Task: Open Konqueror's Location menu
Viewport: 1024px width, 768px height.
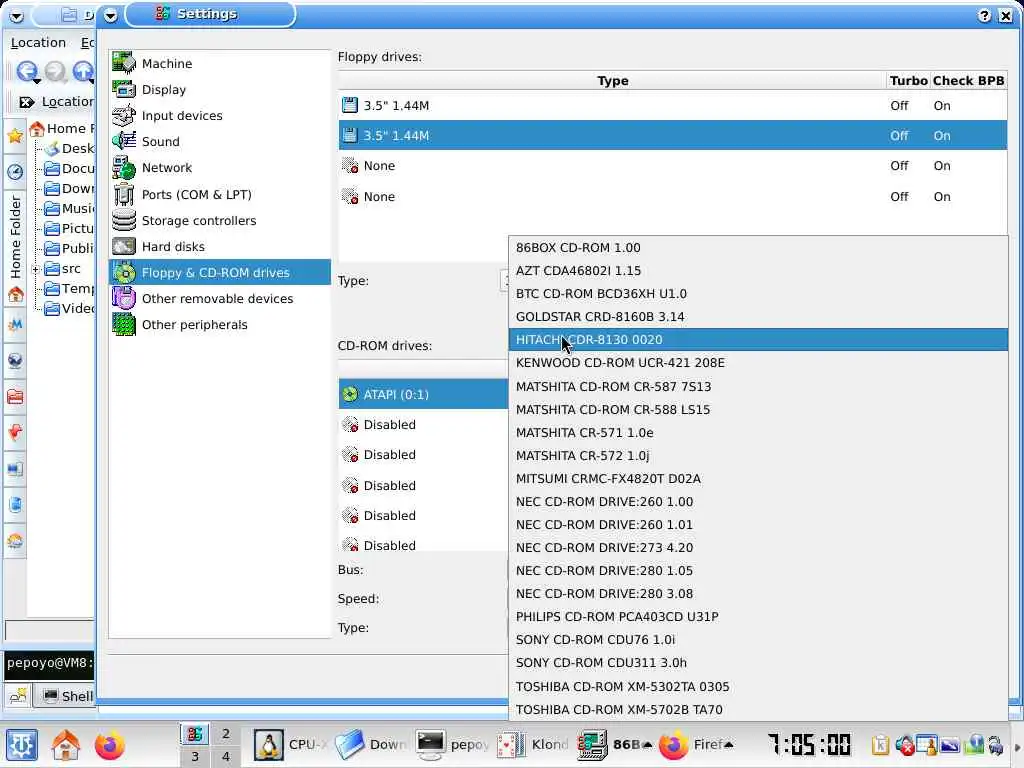Action: [x=38, y=42]
